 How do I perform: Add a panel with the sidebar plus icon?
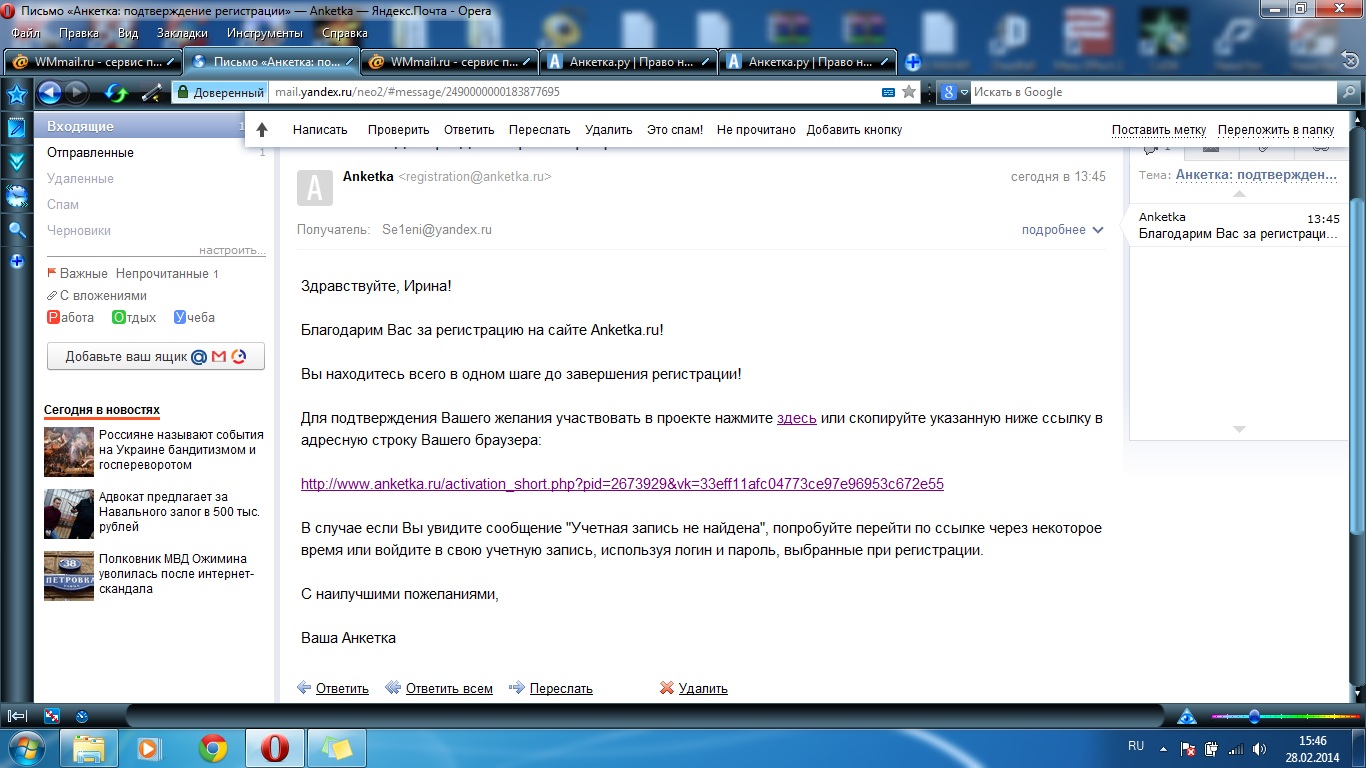coord(17,261)
